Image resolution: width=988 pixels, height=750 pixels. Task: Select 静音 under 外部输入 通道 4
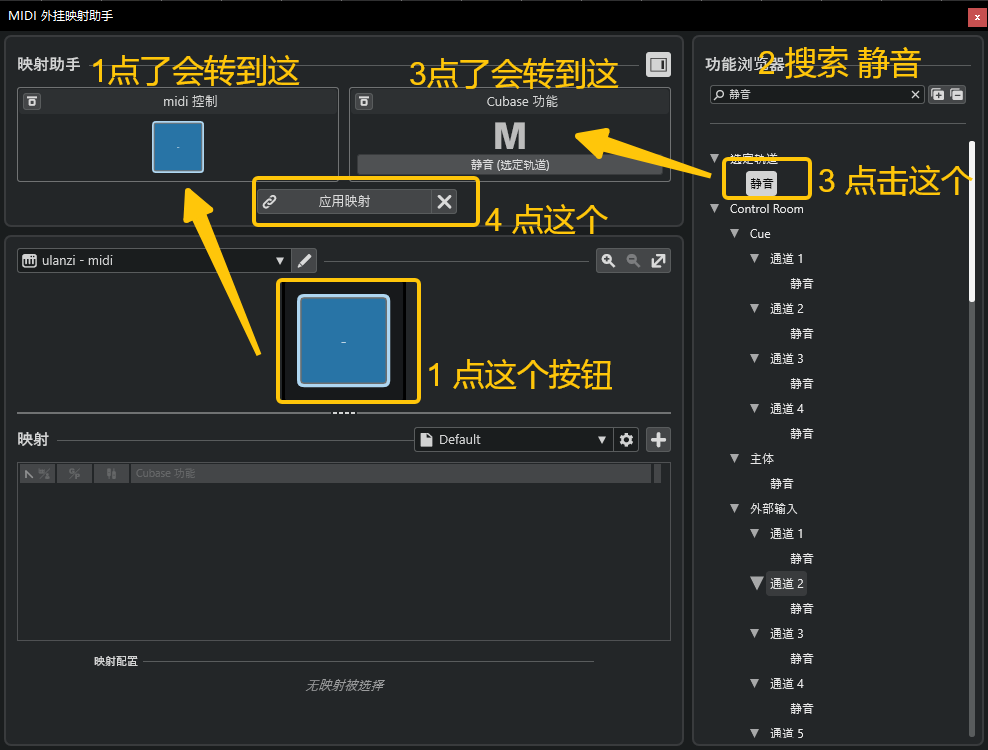pyautogui.click(x=801, y=708)
